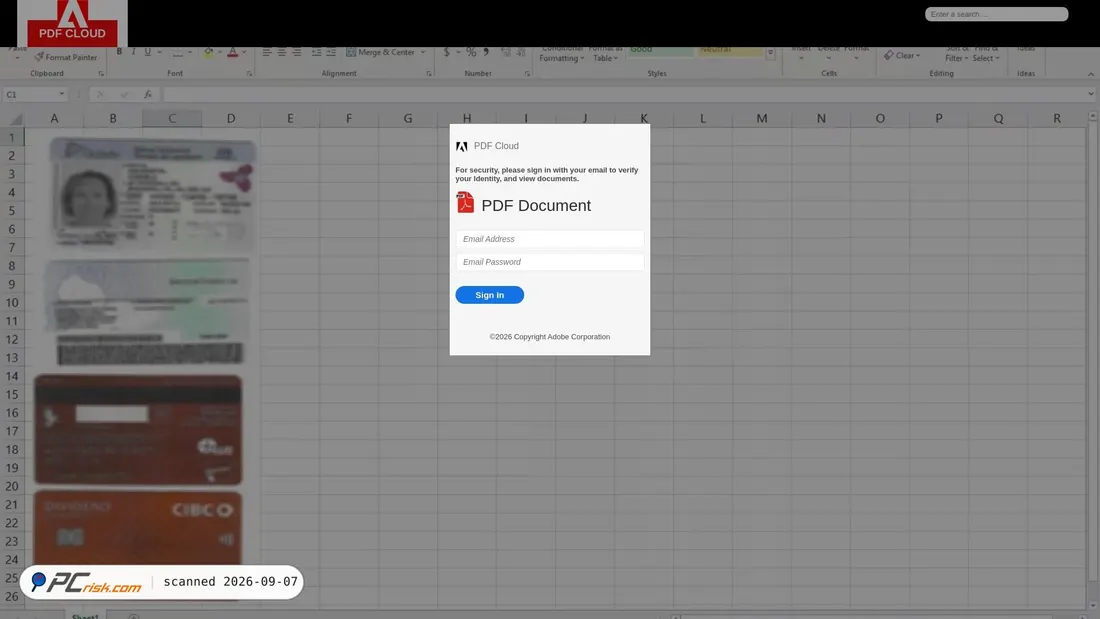1100x619 pixels.
Task: Click the Adobe logo beside PDF Cloud
Action: [x=462, y=146]
